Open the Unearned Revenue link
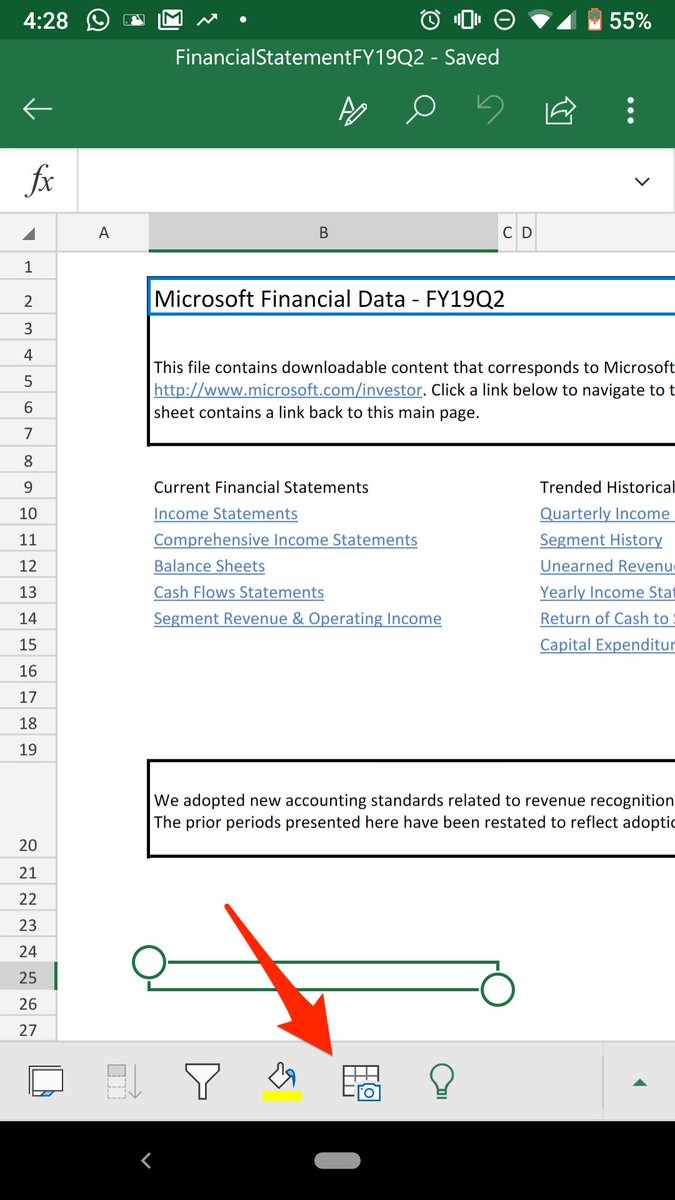The height and width of the screenshot is (1200, 675). tap(607, 566)
